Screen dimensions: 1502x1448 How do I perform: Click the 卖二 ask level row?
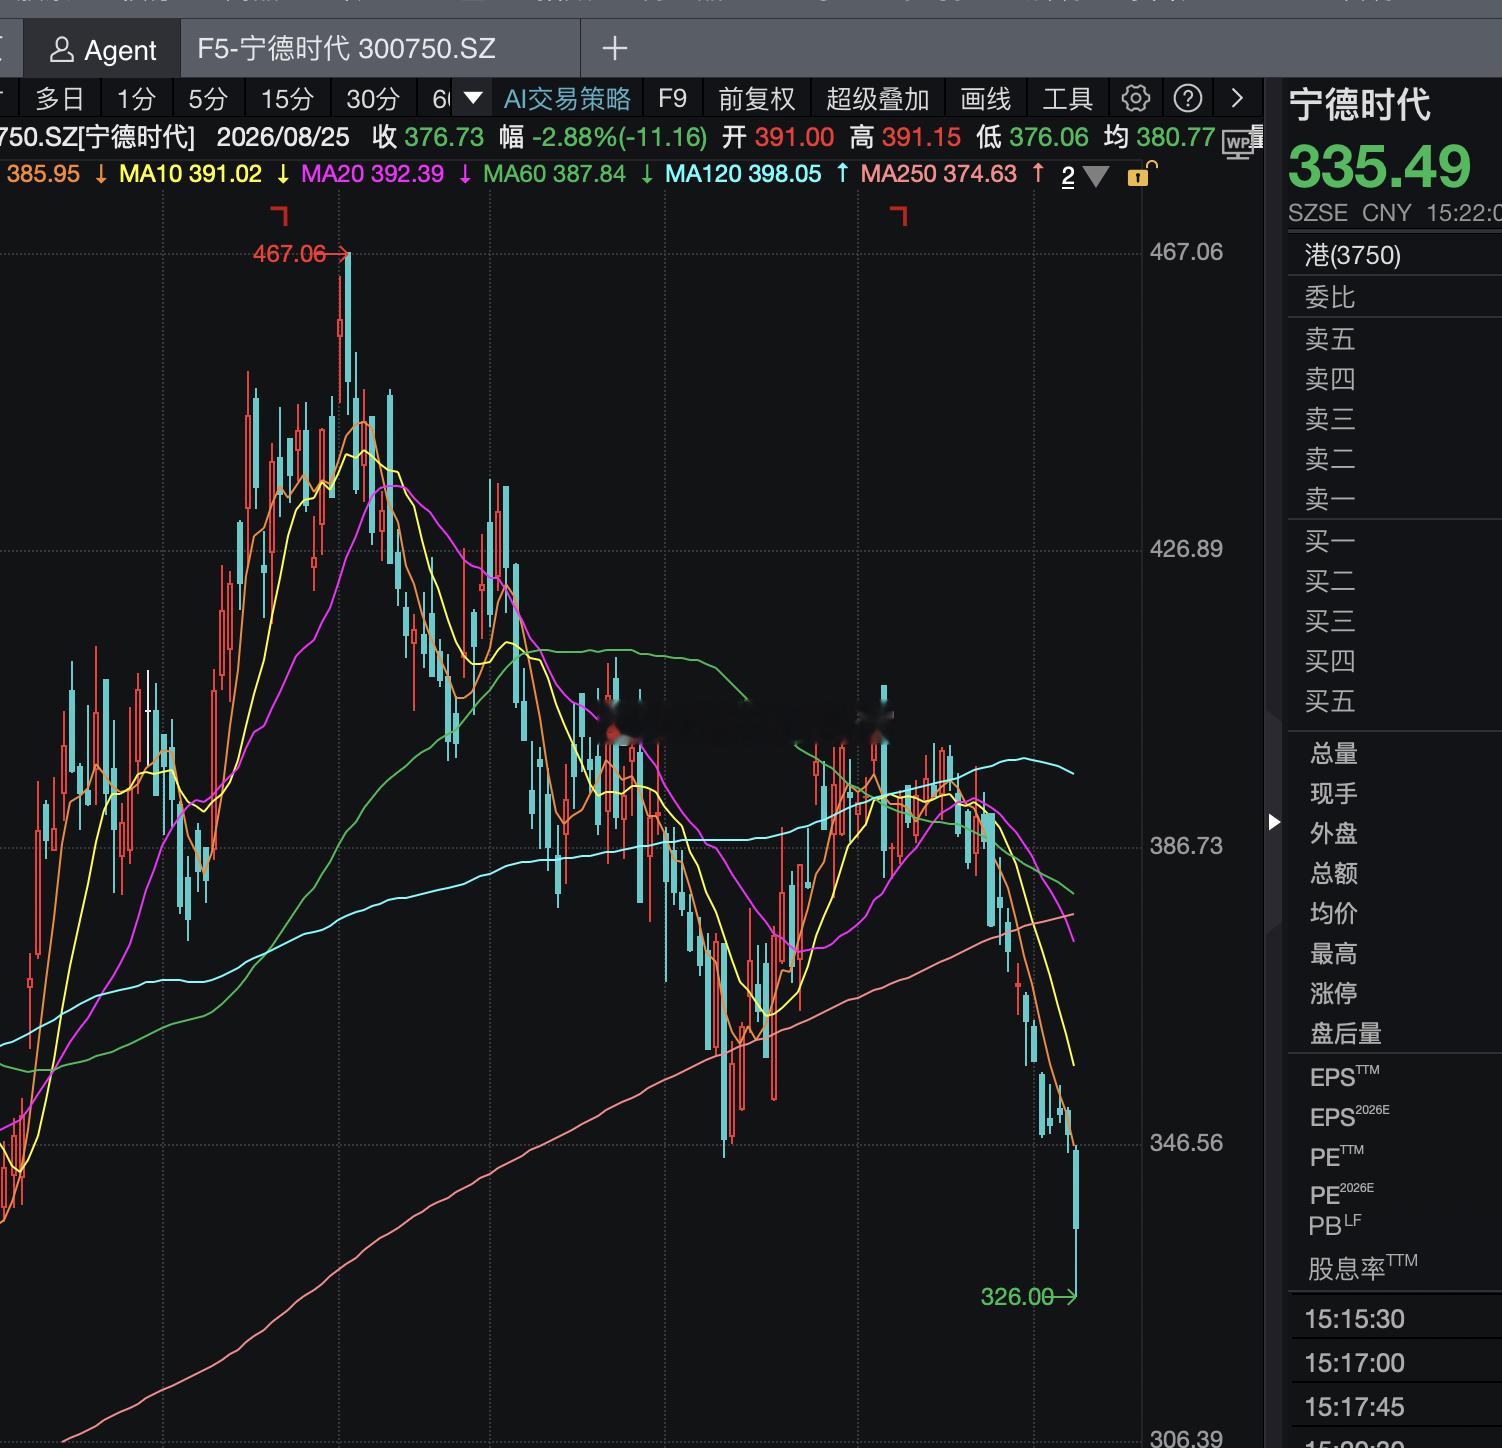pyautogui.click(x=1395, y=459)
